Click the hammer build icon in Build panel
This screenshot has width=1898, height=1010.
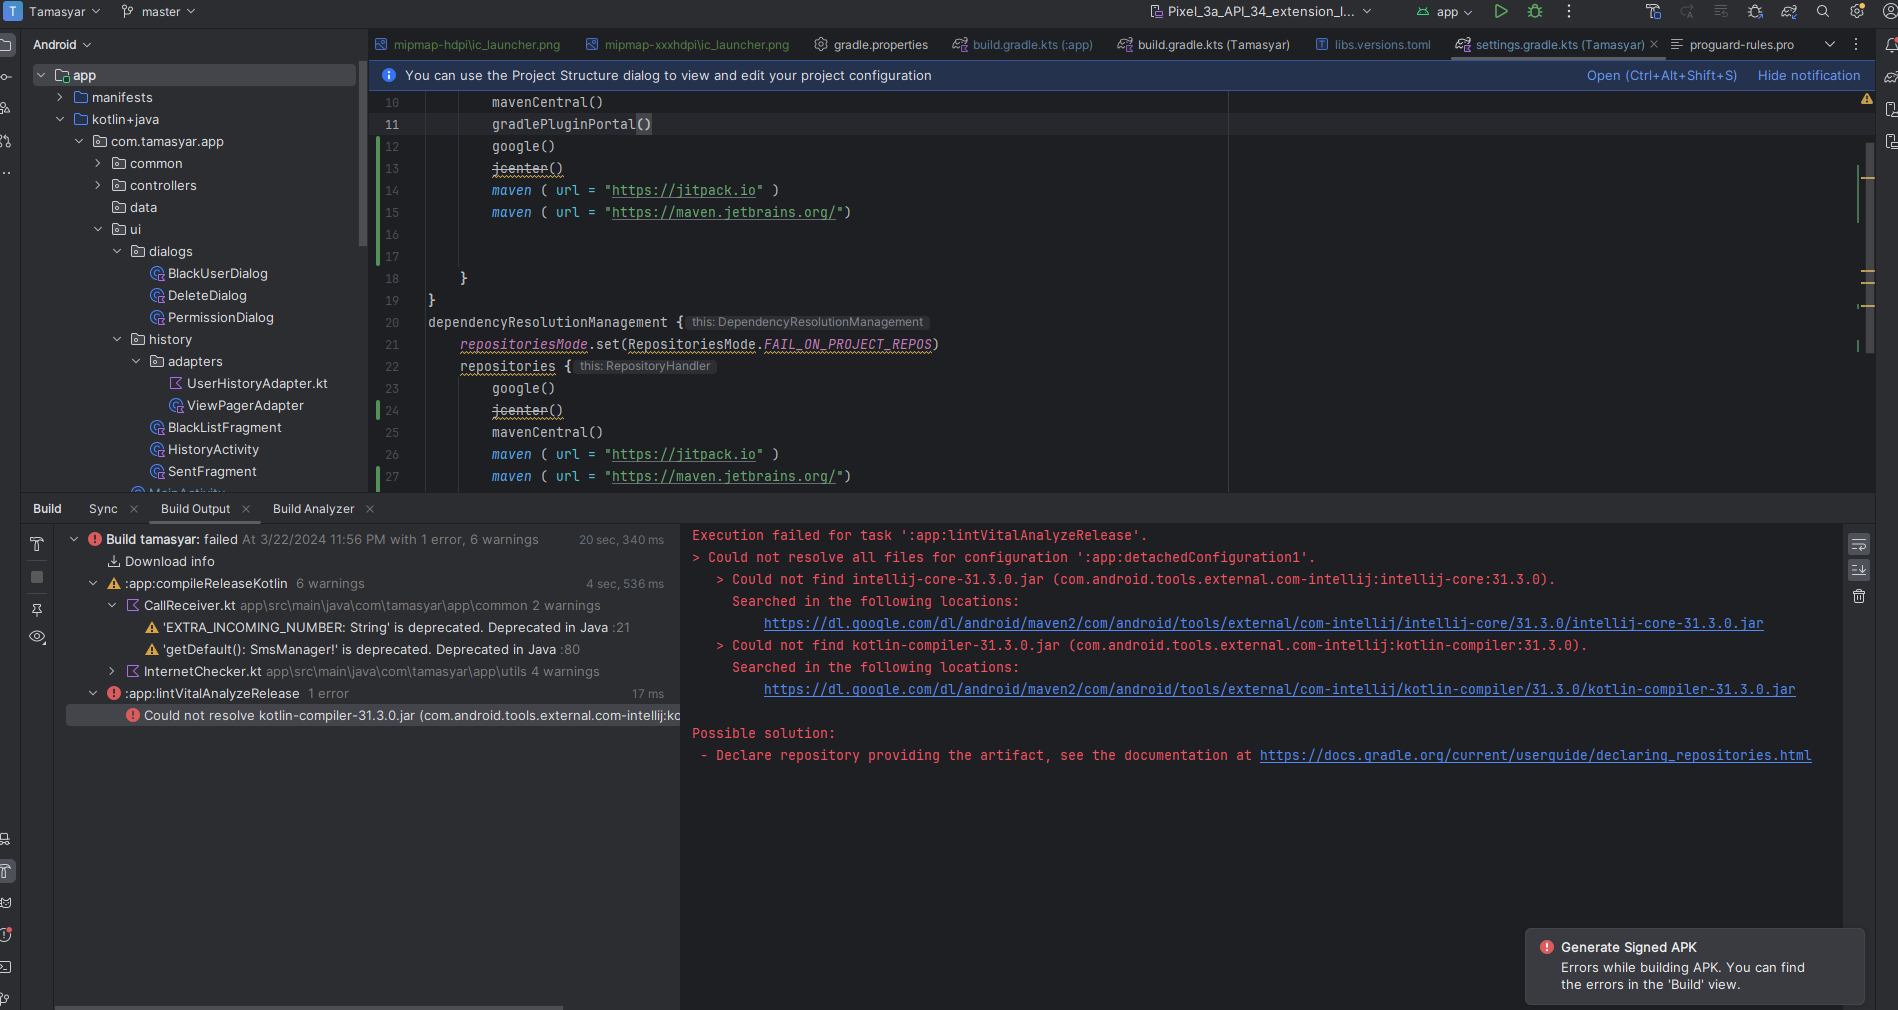coord(37,544)
